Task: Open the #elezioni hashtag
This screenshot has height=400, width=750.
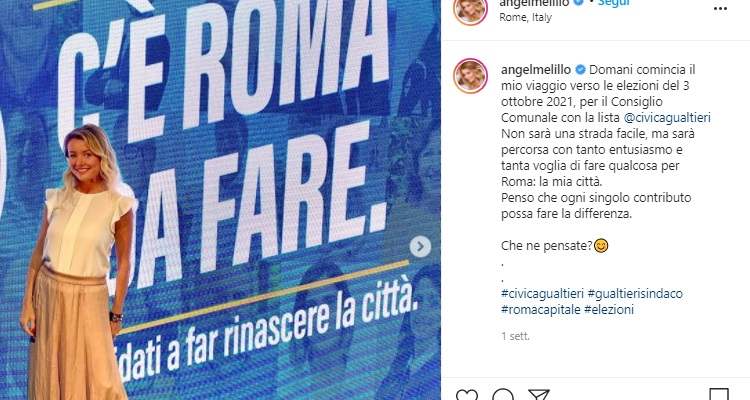Action: click(609, 310)
